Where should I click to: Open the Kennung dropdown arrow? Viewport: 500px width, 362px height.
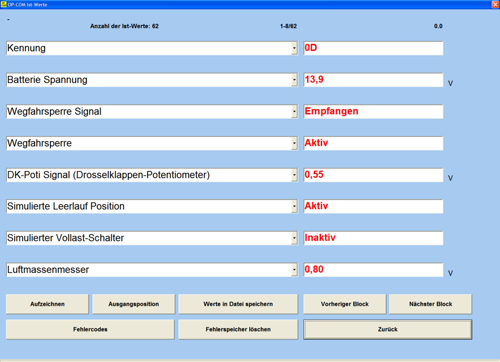click(x=294, y=48)
